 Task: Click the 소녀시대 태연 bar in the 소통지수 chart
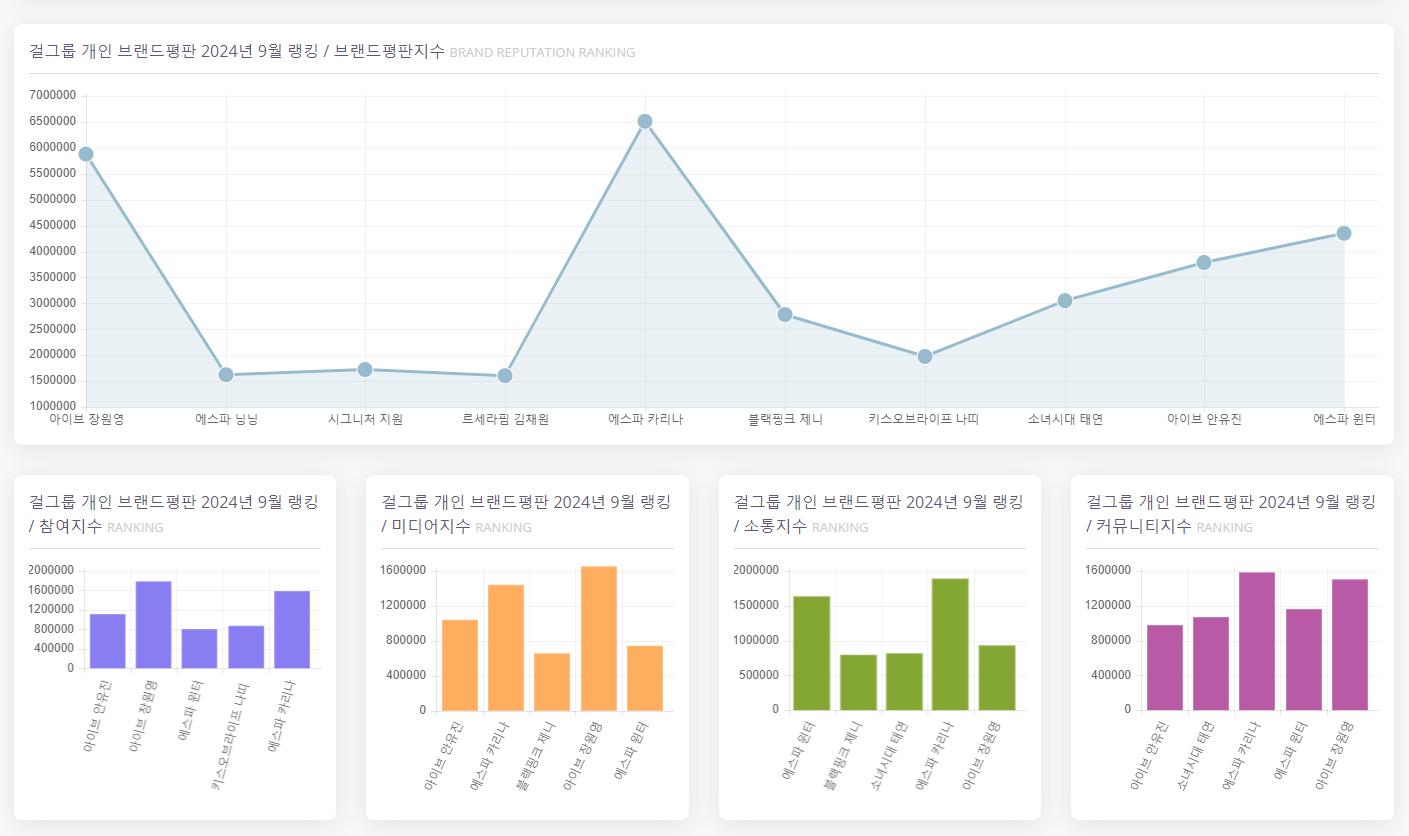[x=904, y=682]
